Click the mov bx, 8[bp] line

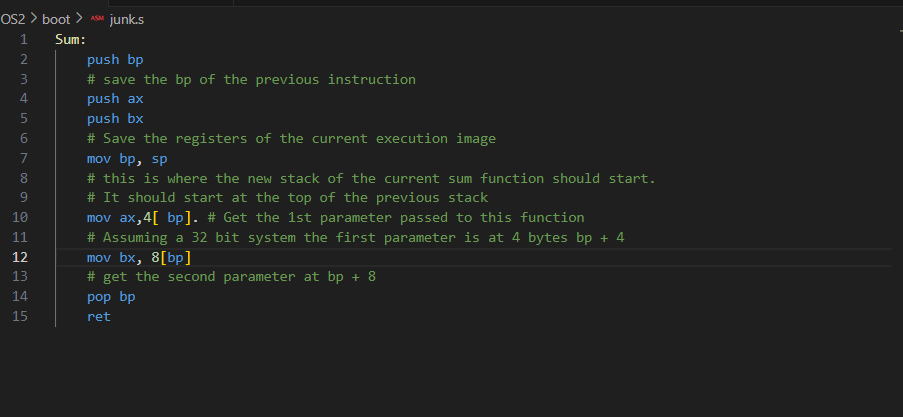(138, 257)
